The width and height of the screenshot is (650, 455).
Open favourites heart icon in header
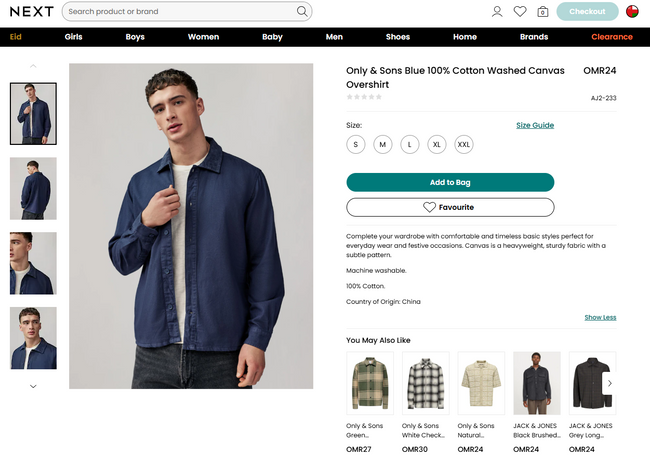[x=520, y=12]
